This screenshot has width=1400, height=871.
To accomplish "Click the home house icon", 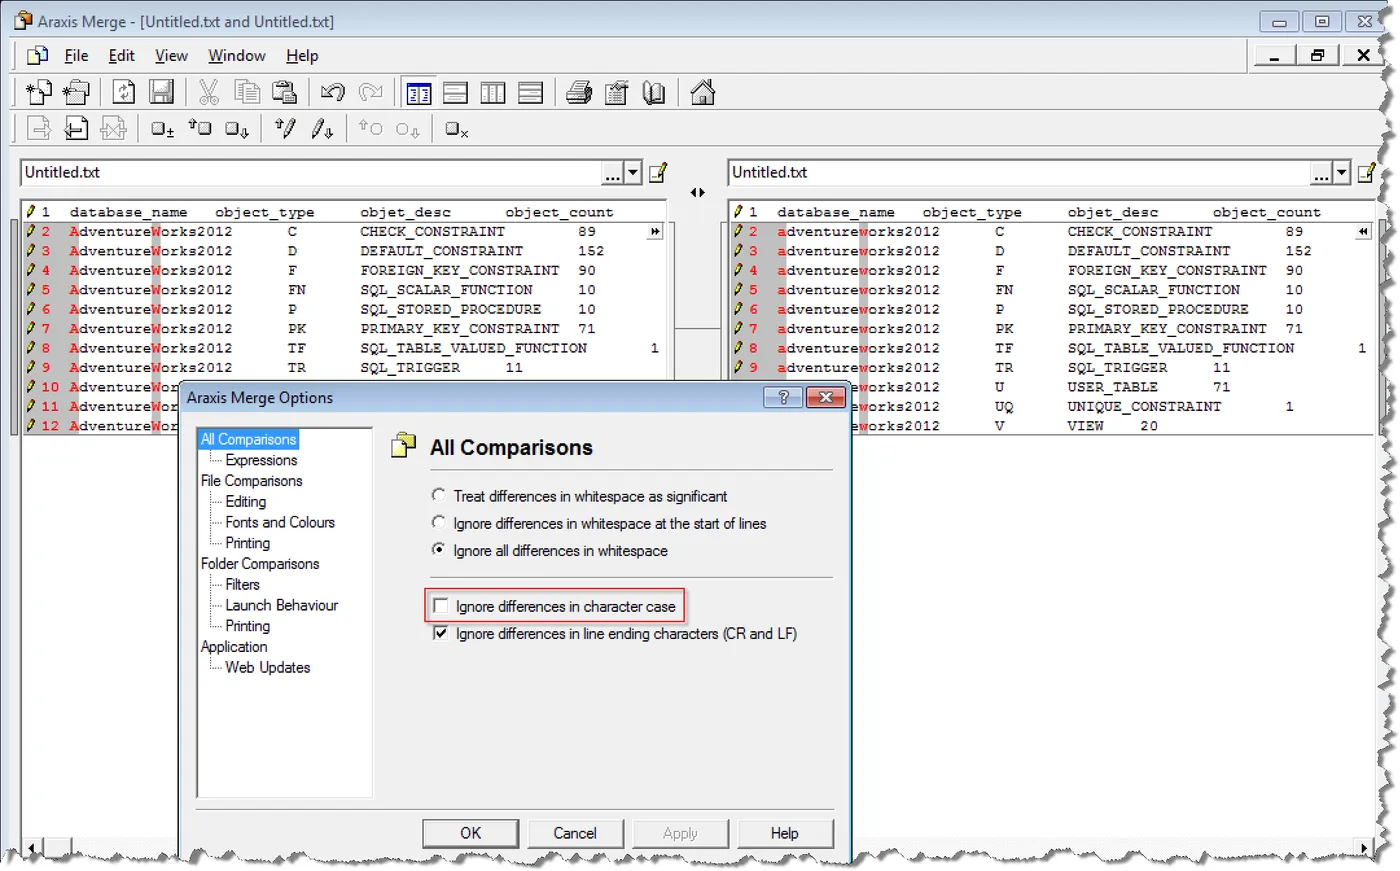I will 703,93.
